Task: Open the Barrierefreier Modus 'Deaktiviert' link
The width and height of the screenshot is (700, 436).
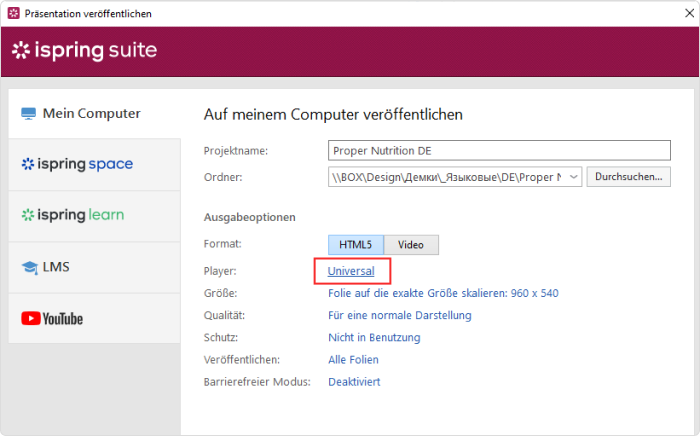Action: 354,382
